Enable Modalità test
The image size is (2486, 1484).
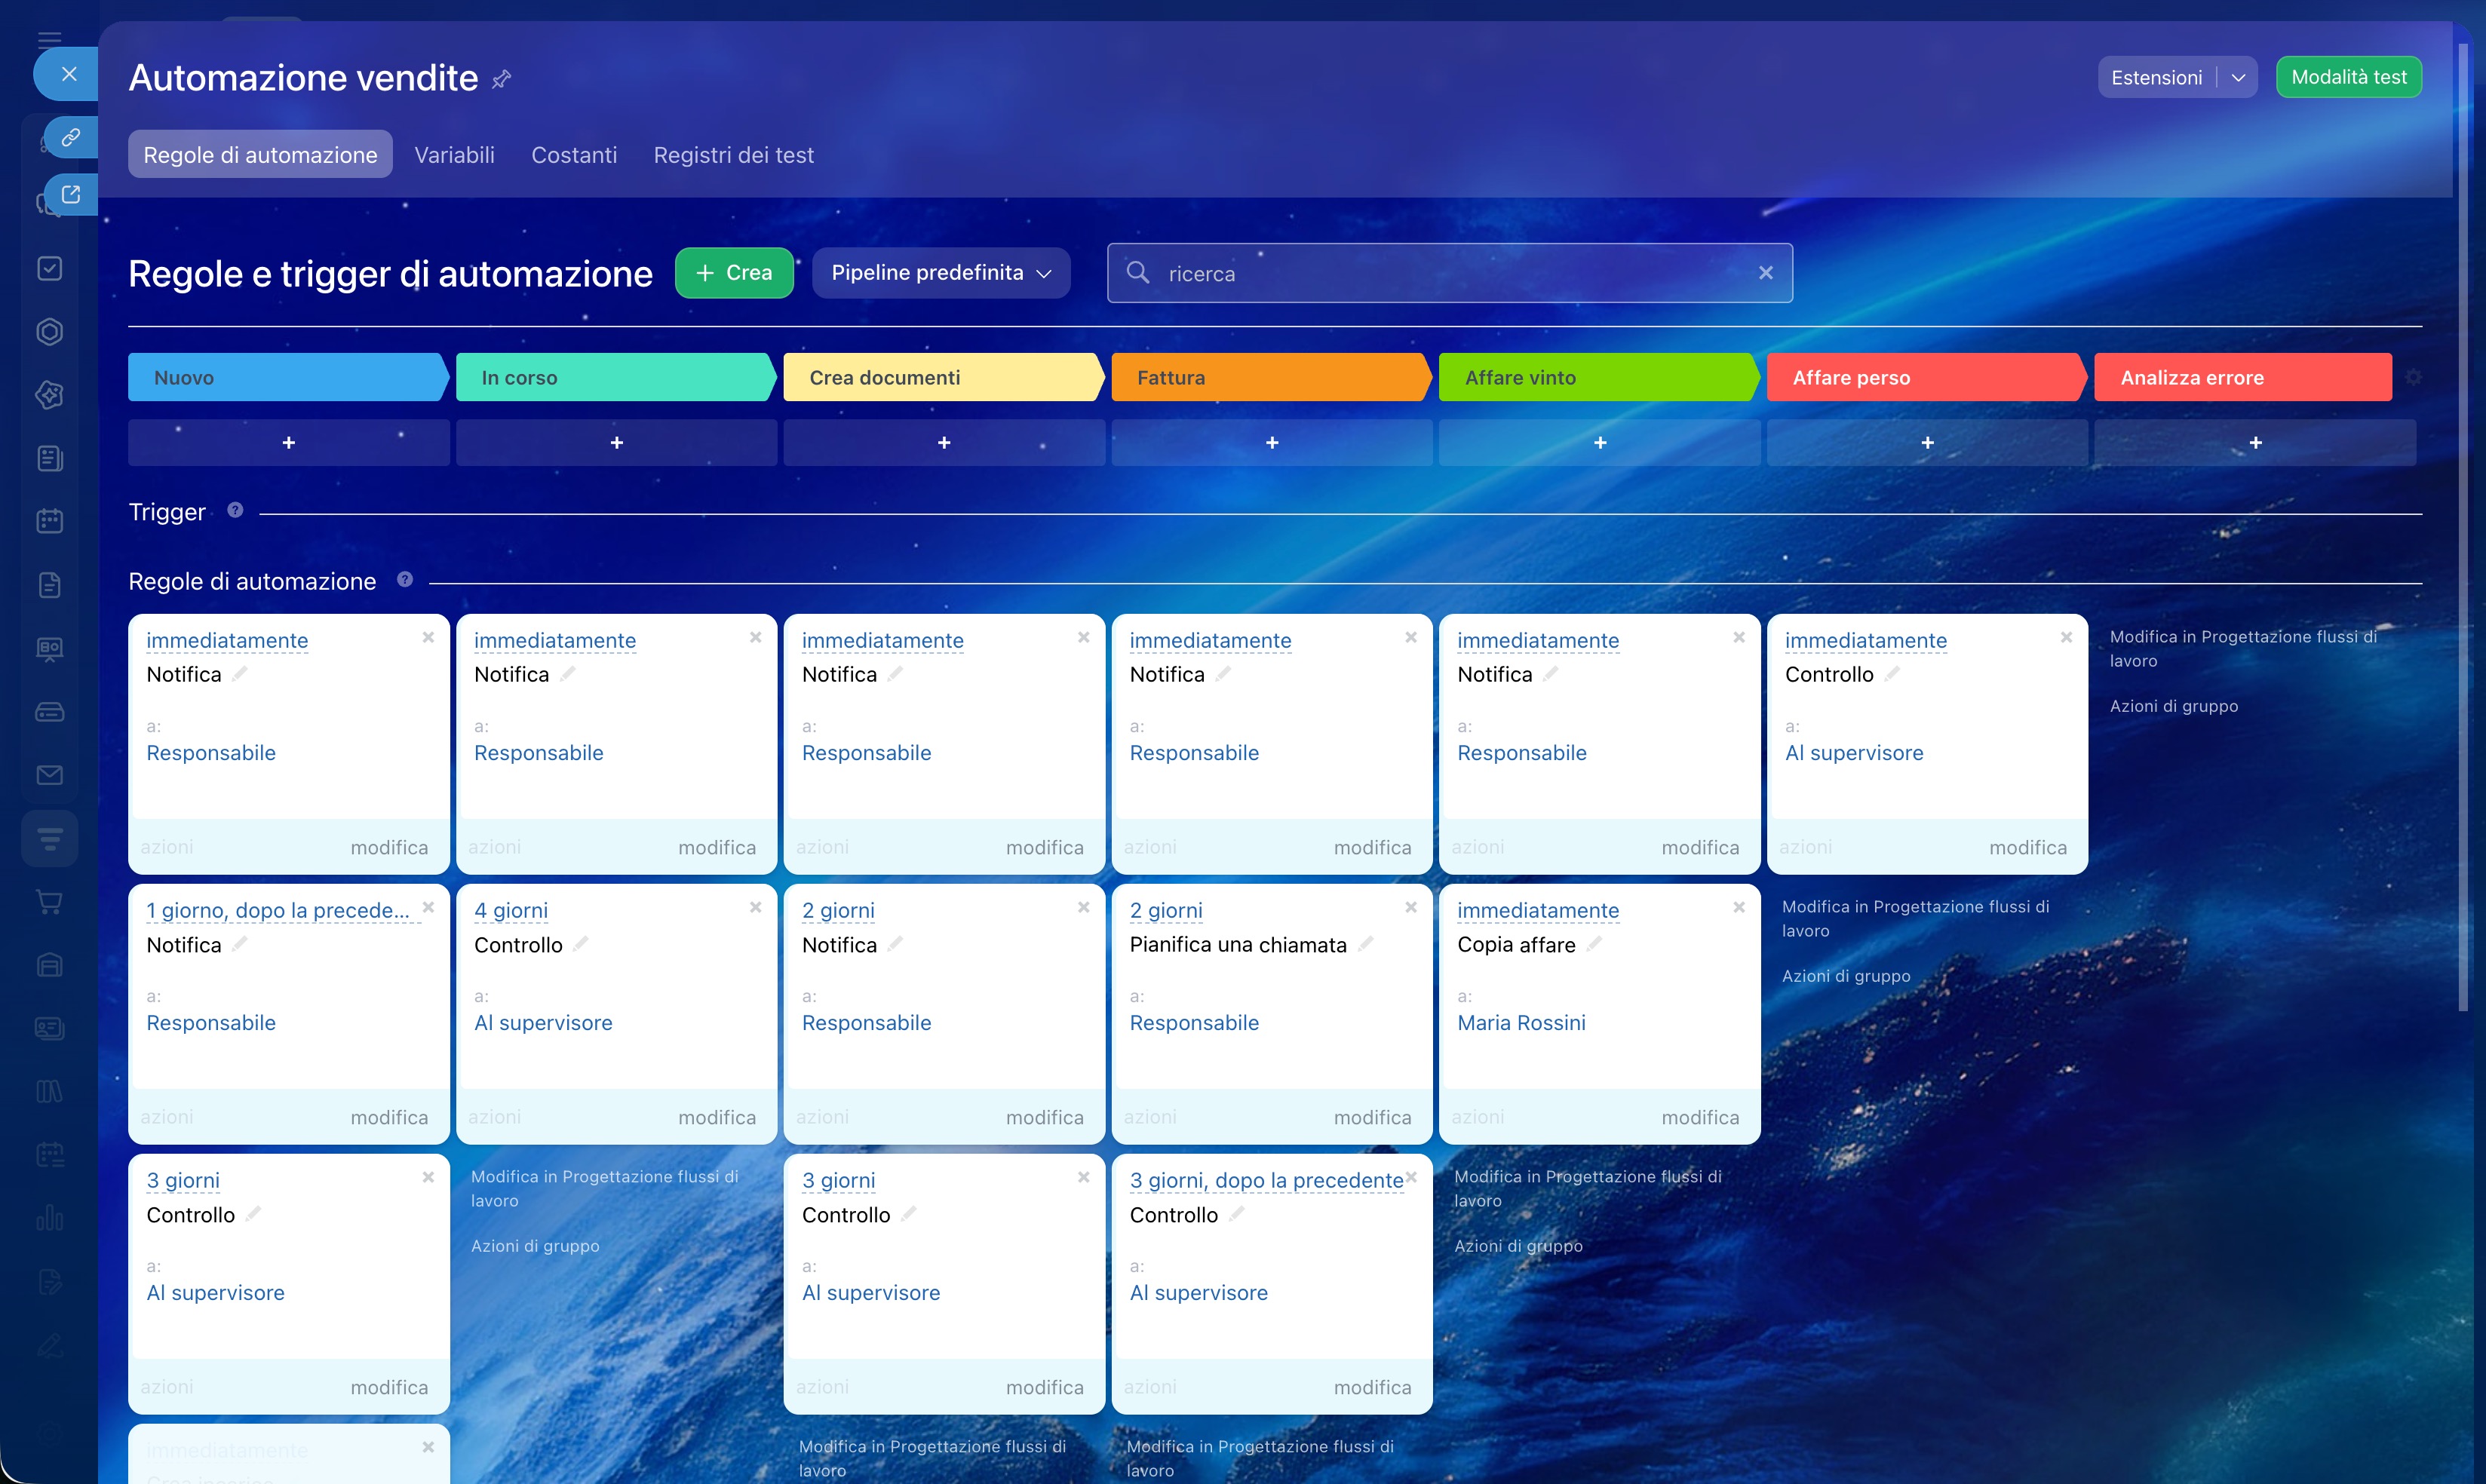2349,77
